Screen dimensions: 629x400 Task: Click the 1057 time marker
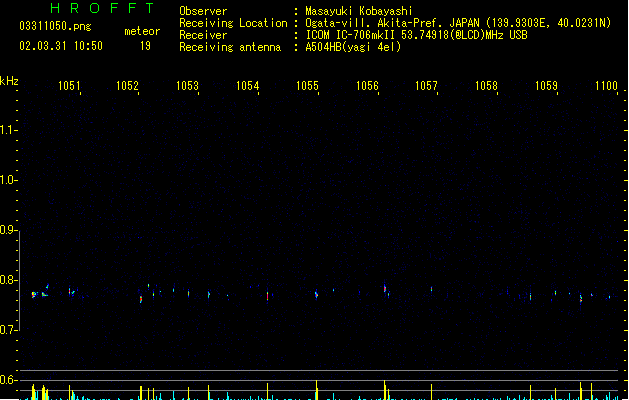426,85
